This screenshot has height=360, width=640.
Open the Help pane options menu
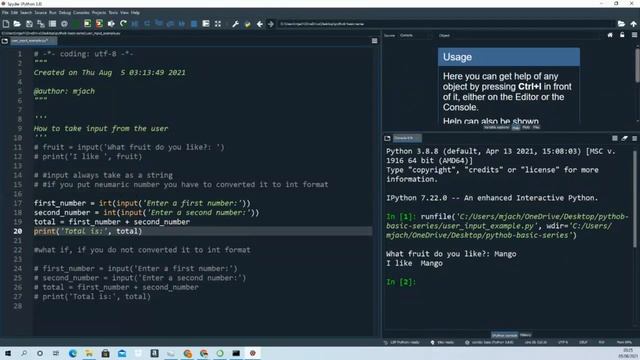[634, 36]
